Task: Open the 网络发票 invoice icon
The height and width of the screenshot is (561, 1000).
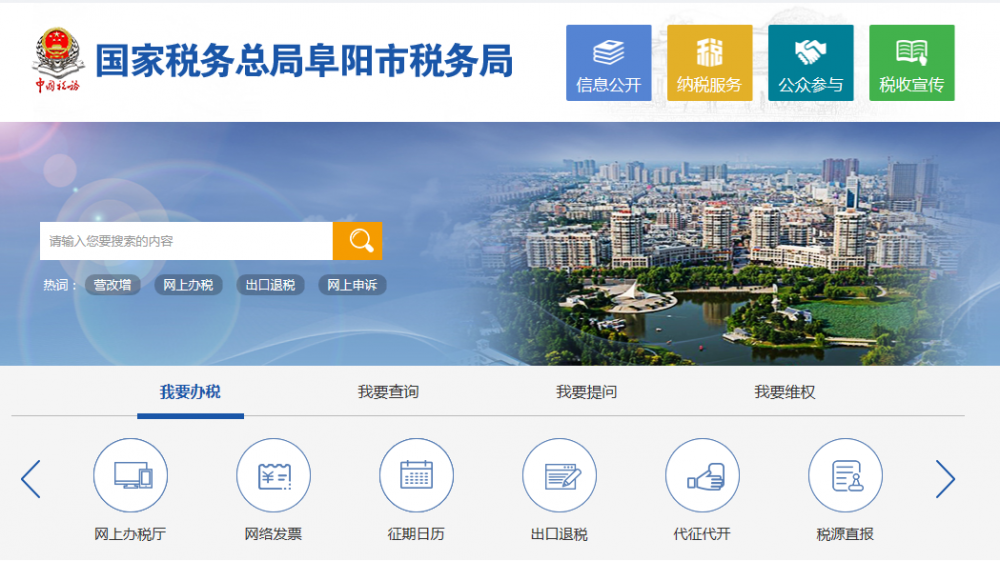Action: tap(273, 476)
